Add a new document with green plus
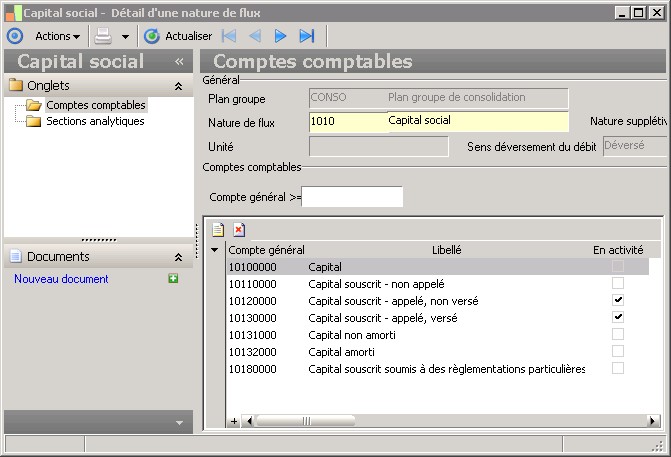Viewport: 671px width, 457px height. tap(173, 279)
